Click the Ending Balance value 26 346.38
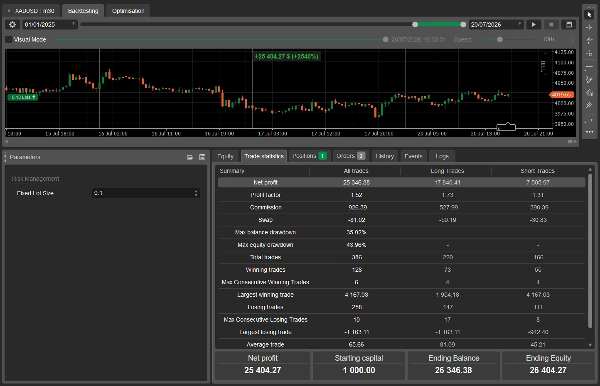Image resolution: width=600 pixels, height=386 pixels. click(453, 370)
